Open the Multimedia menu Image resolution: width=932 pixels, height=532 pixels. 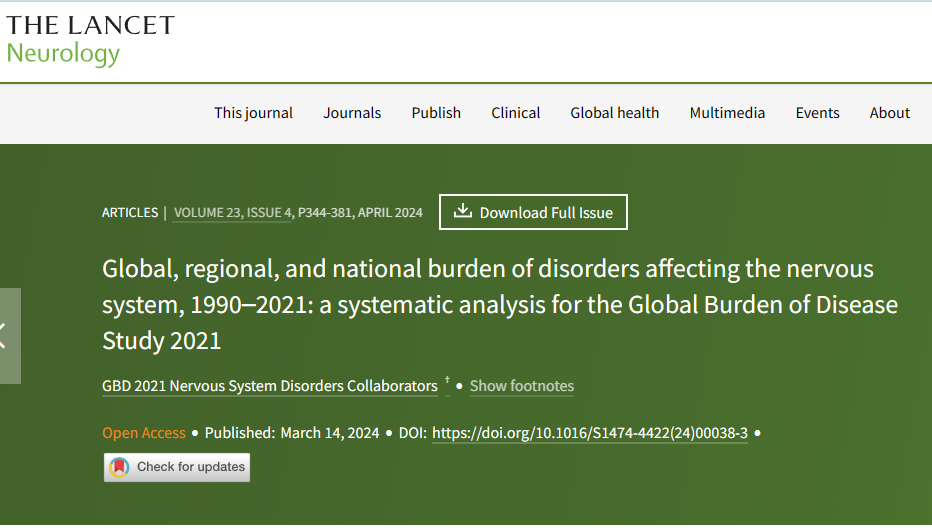click(x=727, y=113)
